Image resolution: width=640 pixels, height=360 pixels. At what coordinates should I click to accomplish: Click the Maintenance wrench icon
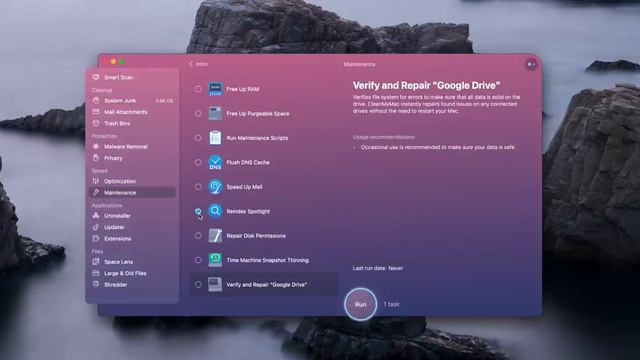pyautogui.click(x=96, y=193)
